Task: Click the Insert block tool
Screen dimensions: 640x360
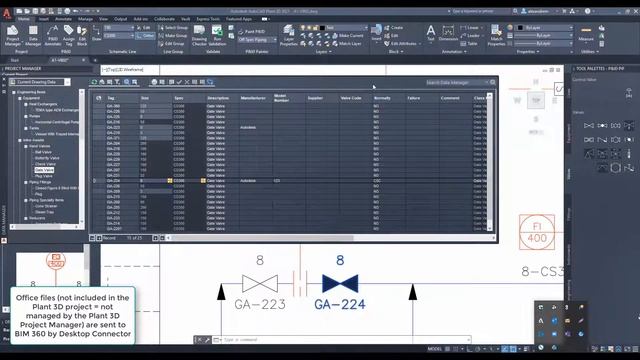Action: [x=376, y=33]
